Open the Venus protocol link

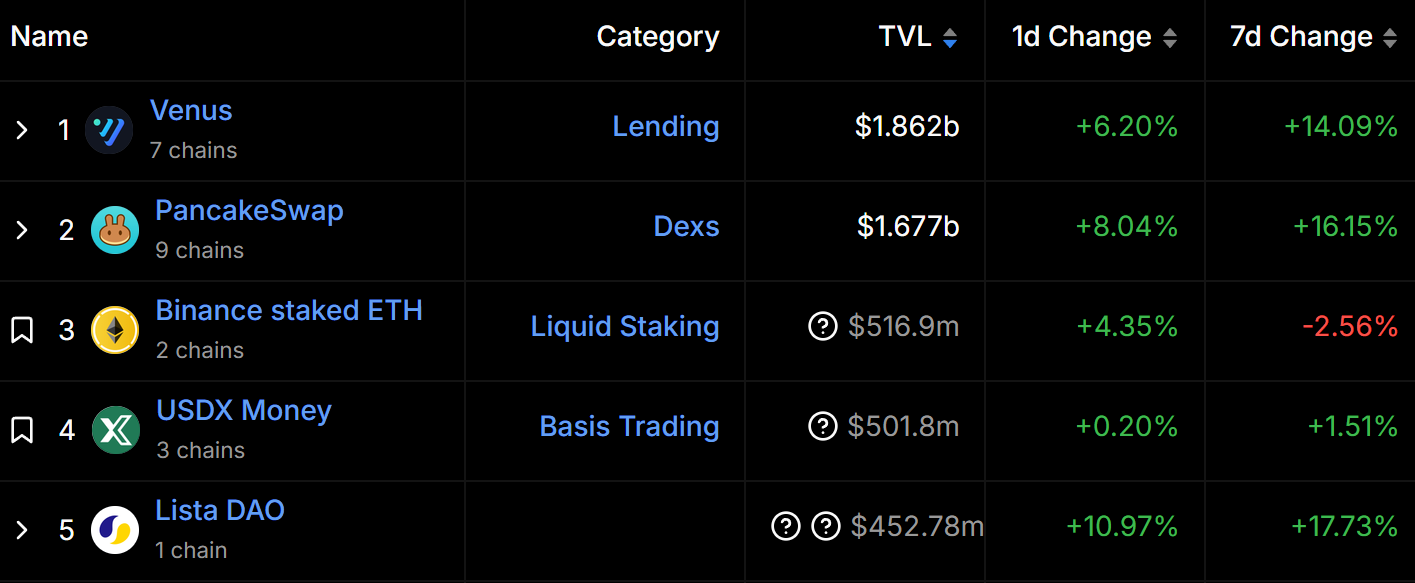[191, 111]
